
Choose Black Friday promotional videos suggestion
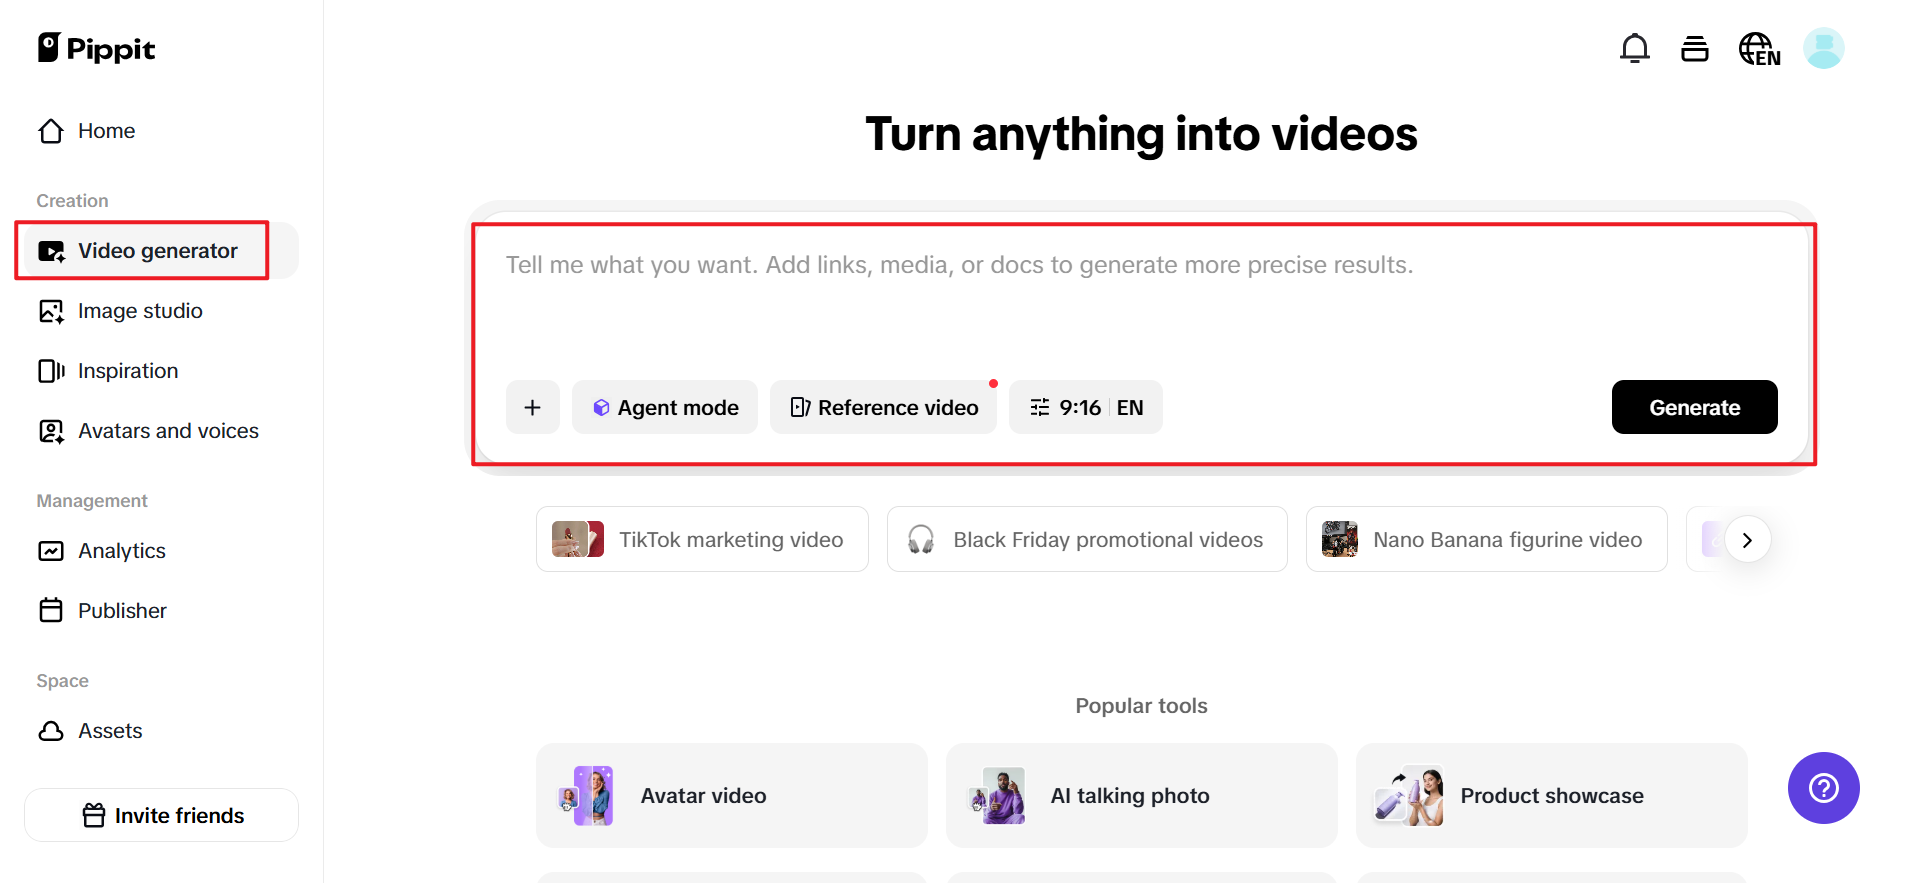pyautogui.click(x=1087, y=539)
